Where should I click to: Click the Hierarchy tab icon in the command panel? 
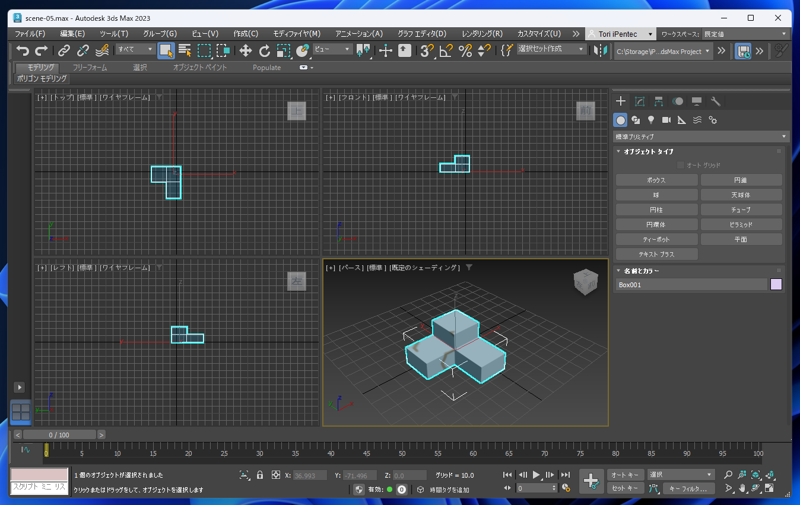point(659,101)
